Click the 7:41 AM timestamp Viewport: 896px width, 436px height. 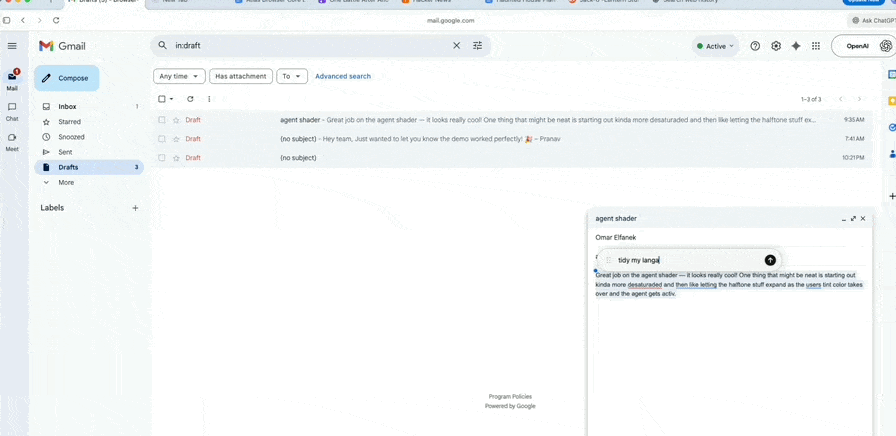854,139
